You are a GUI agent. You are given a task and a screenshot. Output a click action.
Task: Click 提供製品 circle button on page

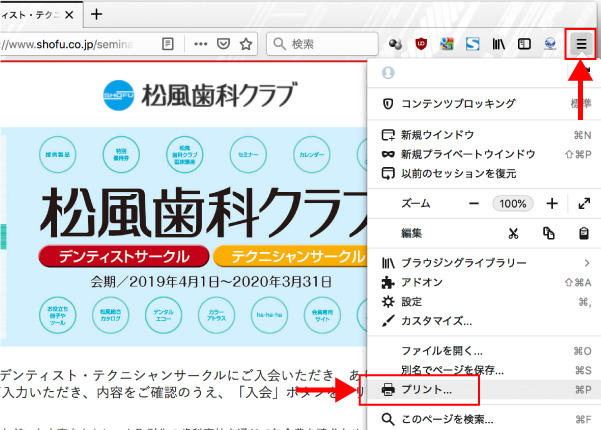(57, 155)
